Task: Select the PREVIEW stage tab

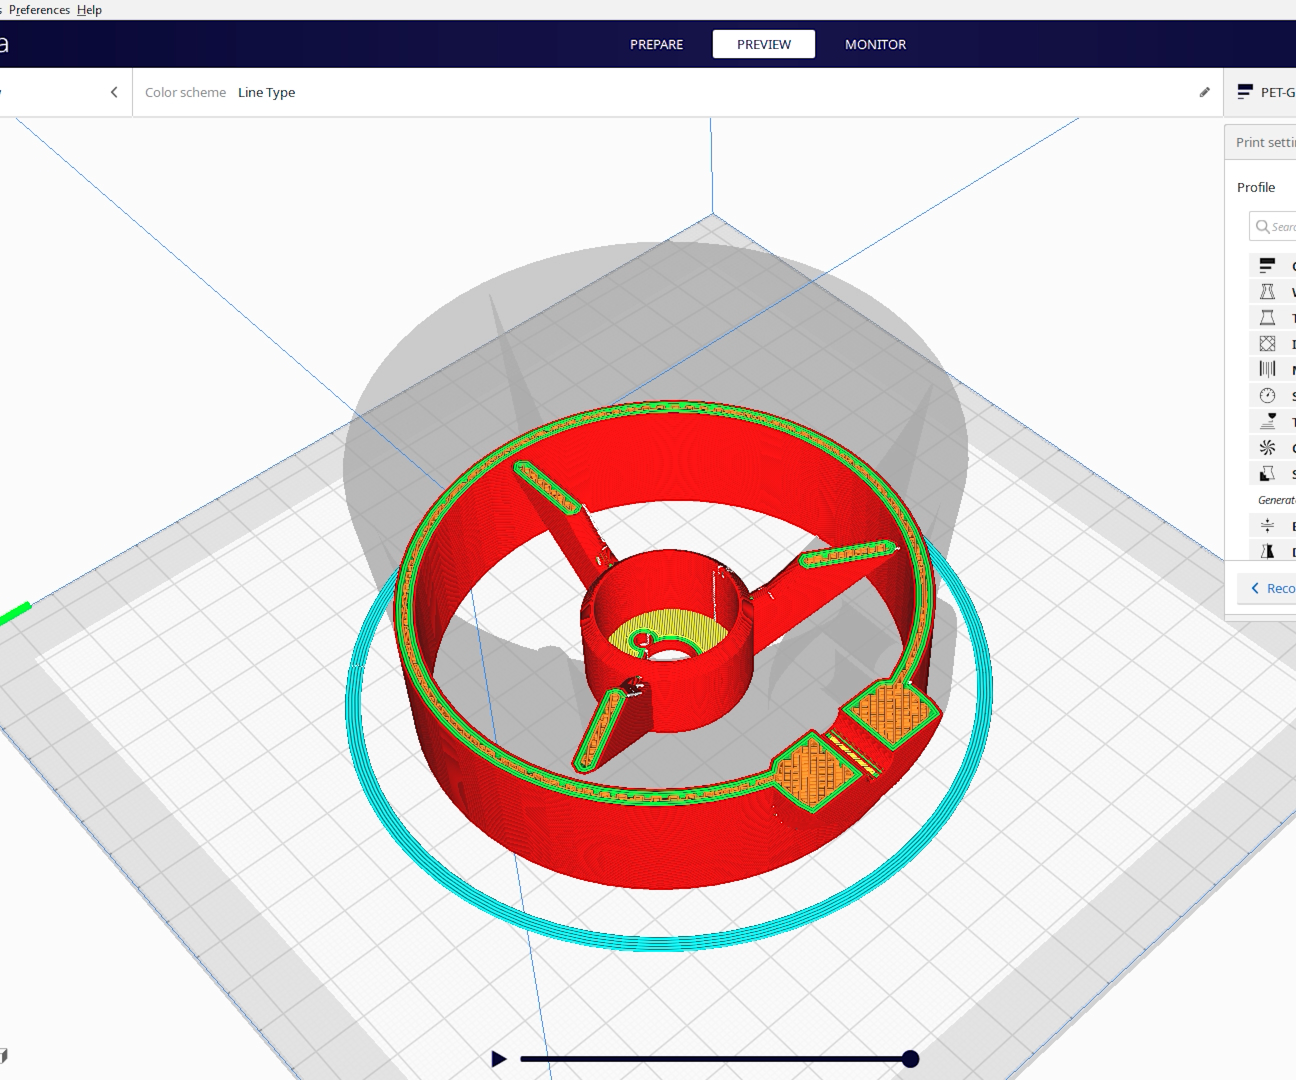Action: (x=764, y=44)
